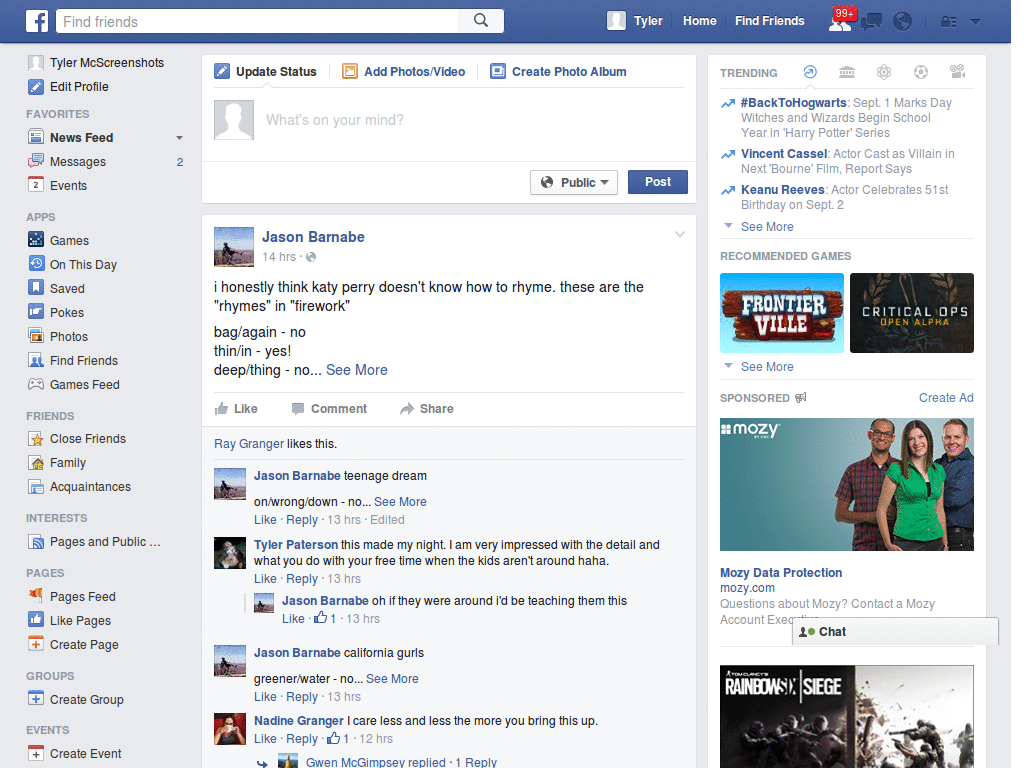This screenshot has height=768, width=1024.
Task: Select Politics trending icon
Action: 847,72
